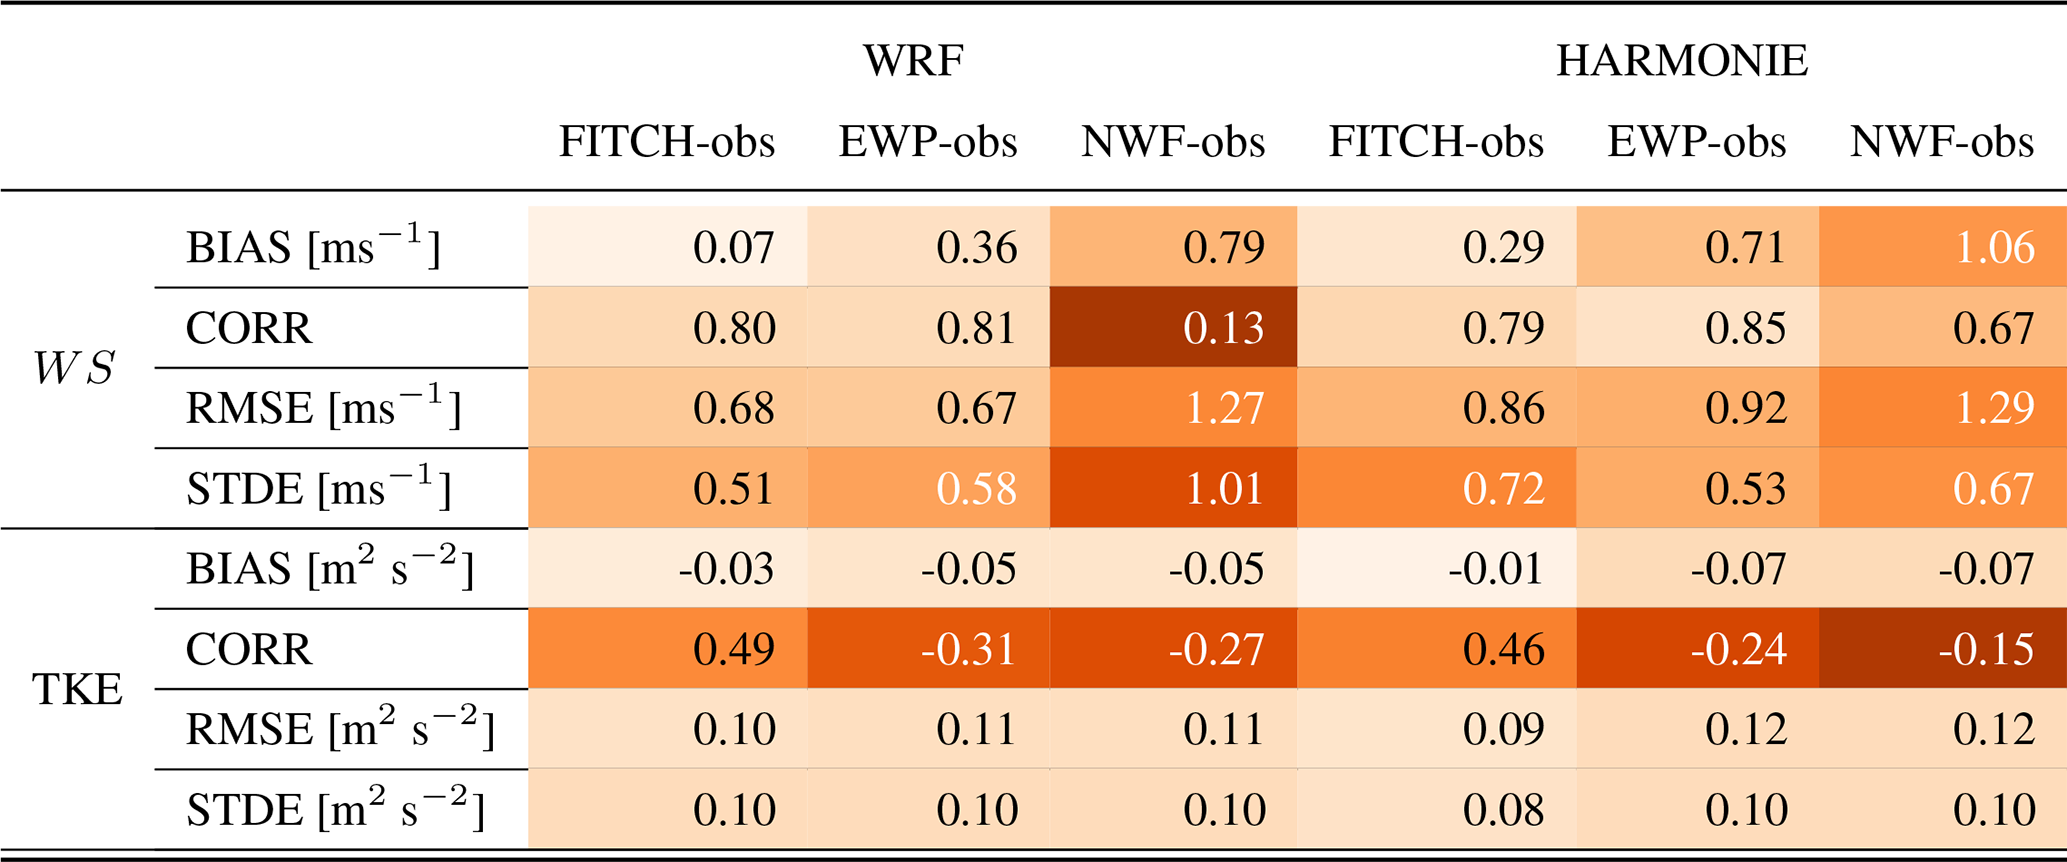Click the NWF-obs header under WRF
Screen dimensions: 2067x862
1173,142
